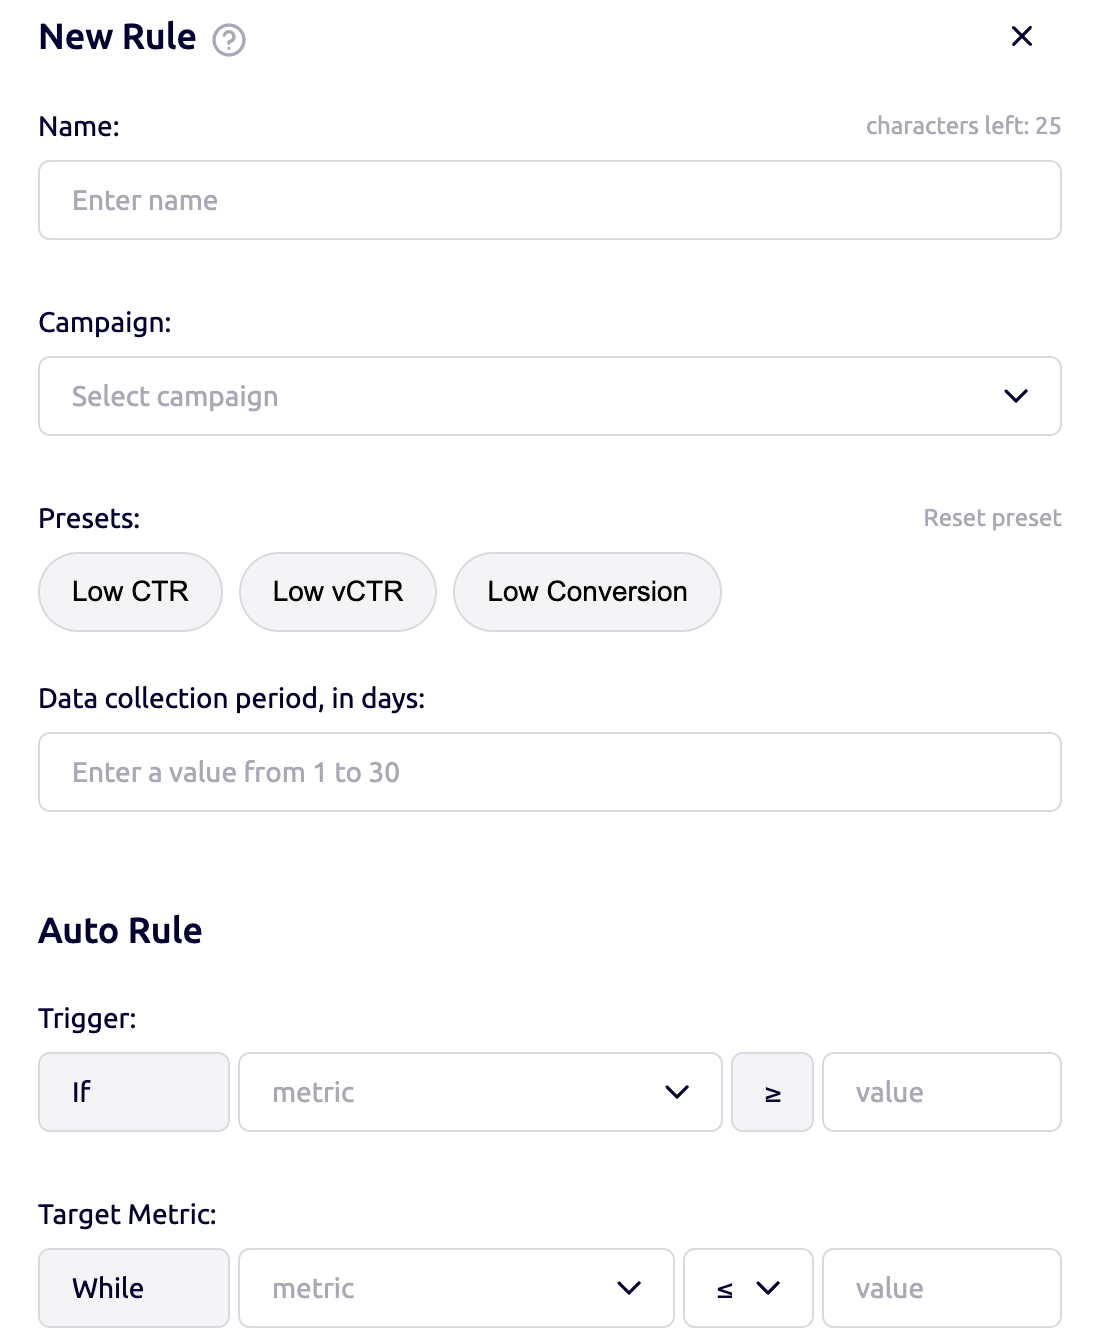The height and width of the screenshot is (1344, 1102).
Task: Focus the Target Metric value field
Action: 941,1288
